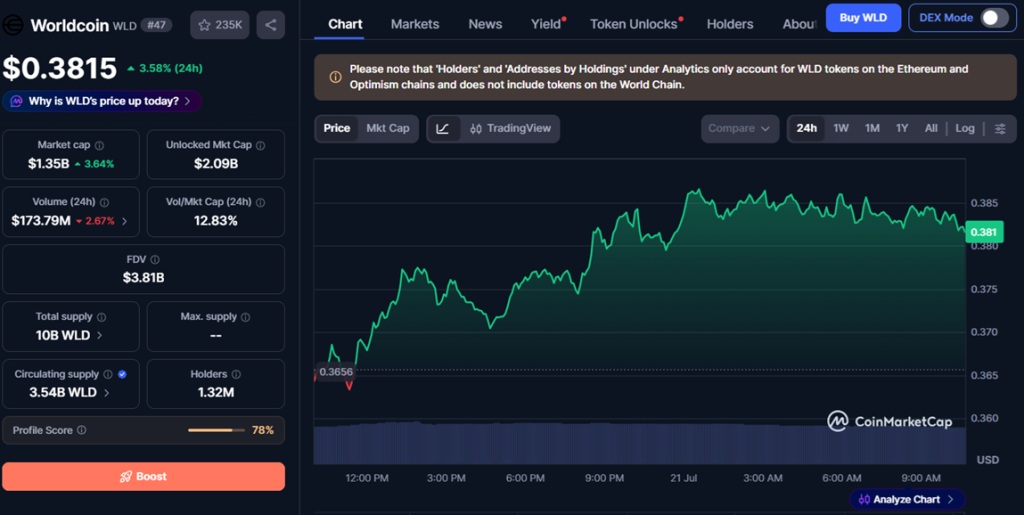Screen dimensions: 1024x515
Task: Click the CoinMarketCap logo on the chart
Action: click(x=889, y=422)
